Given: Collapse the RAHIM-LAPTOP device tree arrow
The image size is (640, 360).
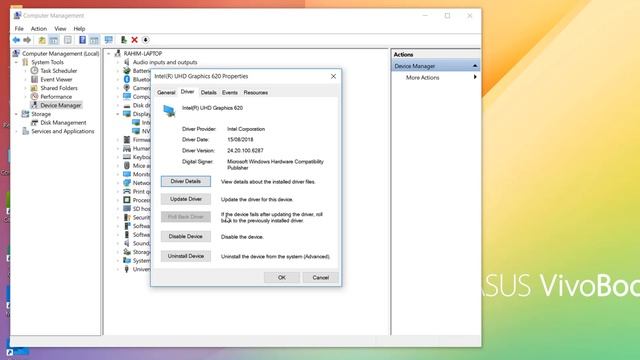Looking at the screenshot, I should point(109,53).
